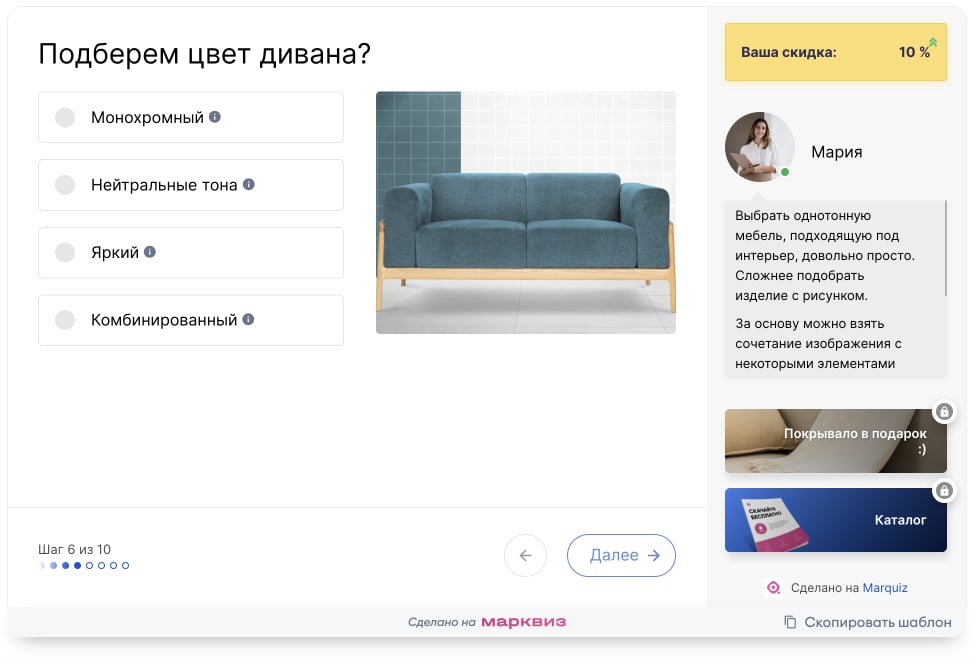Click the copy template icon
The image size is (977, 665).
pyautogui.click(x=790, y=622)
